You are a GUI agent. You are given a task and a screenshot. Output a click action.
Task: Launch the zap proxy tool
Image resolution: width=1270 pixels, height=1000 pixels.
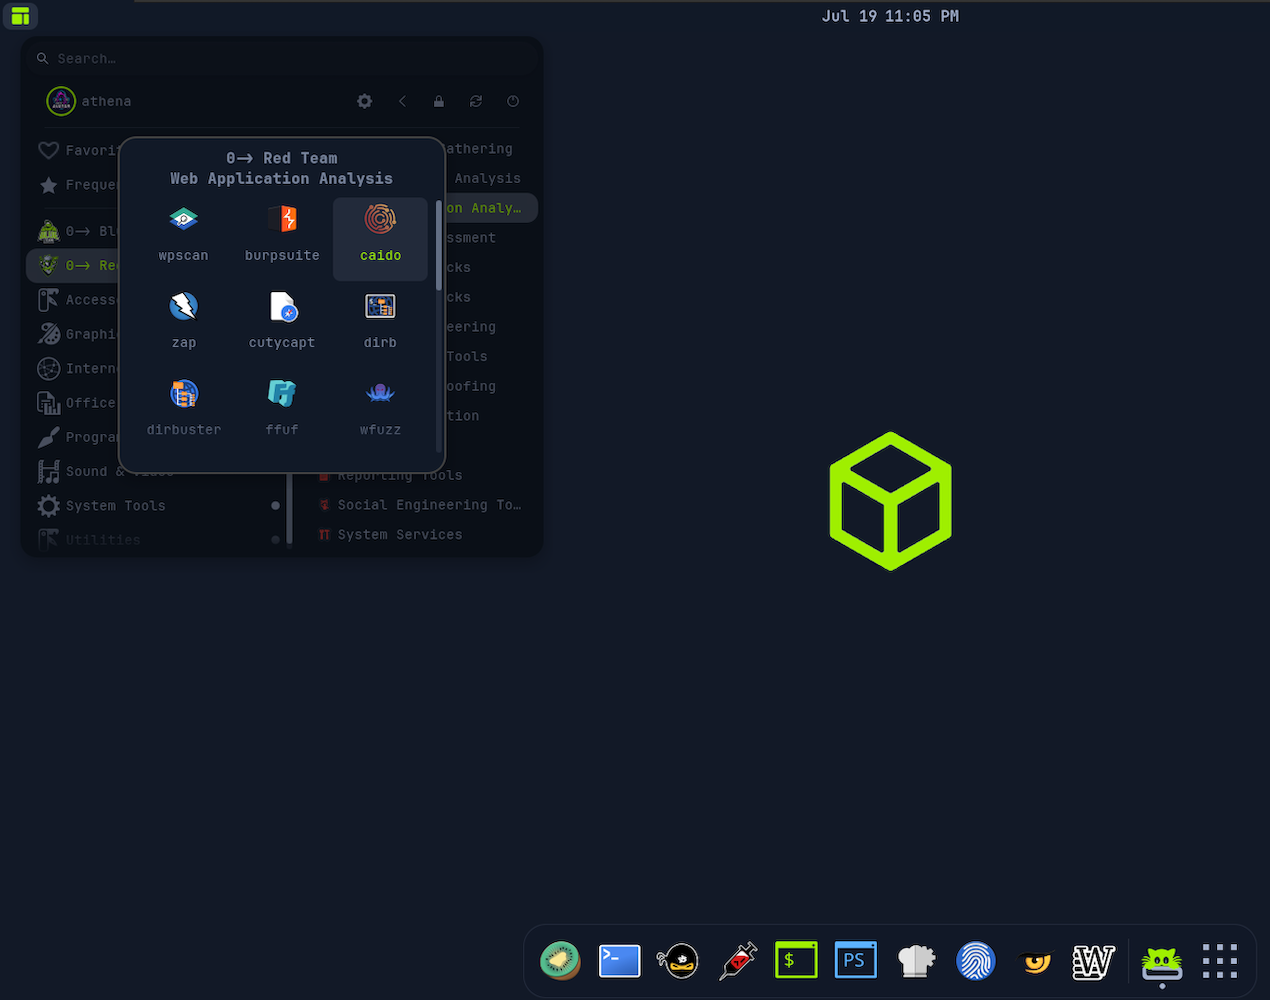point(183,318)
